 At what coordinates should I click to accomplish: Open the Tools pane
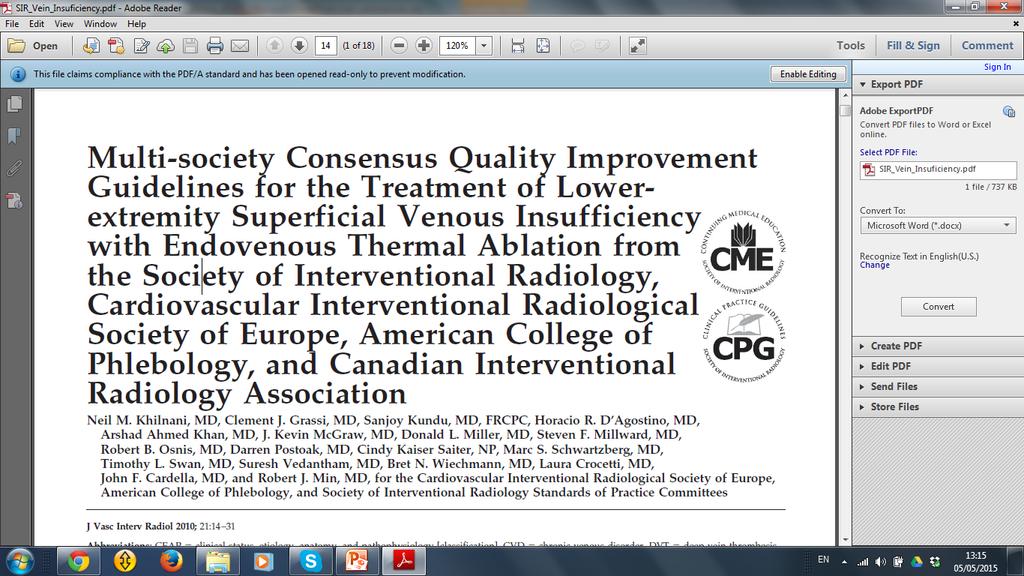tap(850, 46)
